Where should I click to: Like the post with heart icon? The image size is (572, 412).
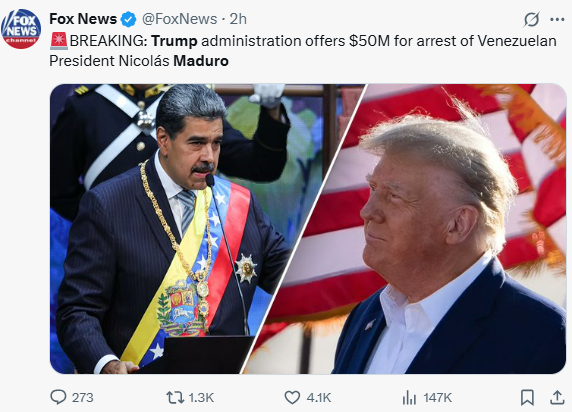(292, 397)
